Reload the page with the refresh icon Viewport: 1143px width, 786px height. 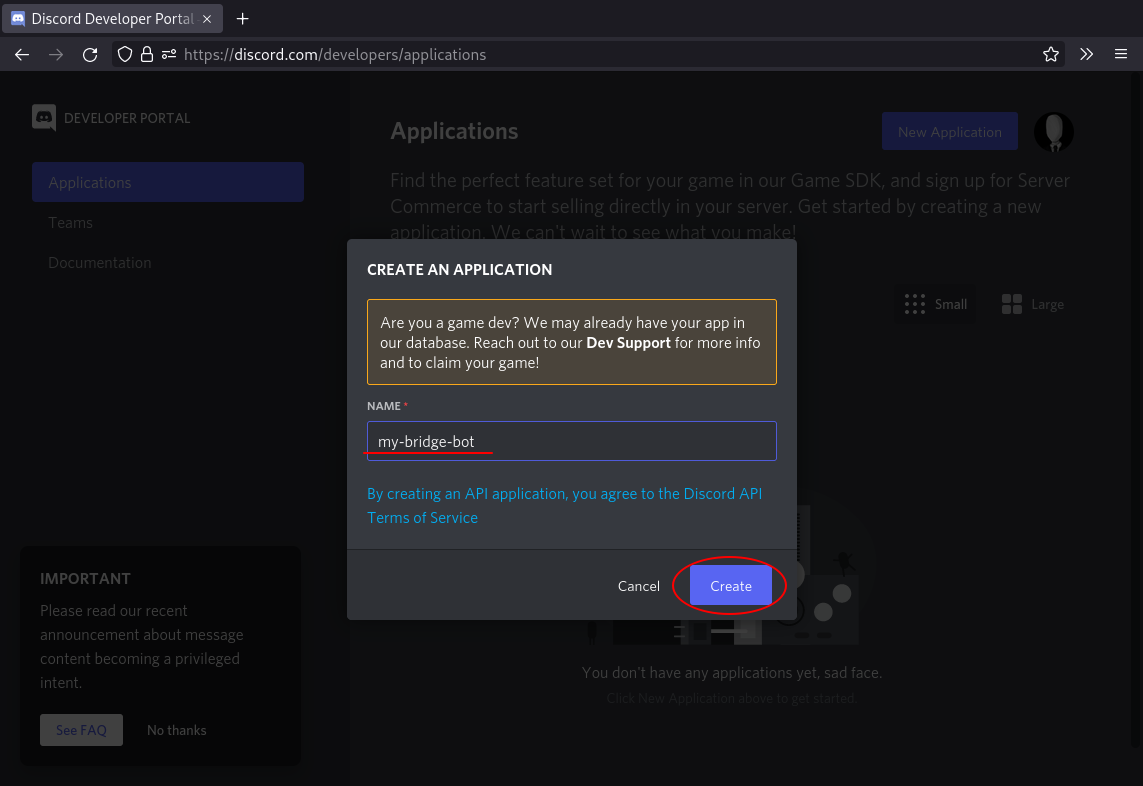tap(90, 55)
